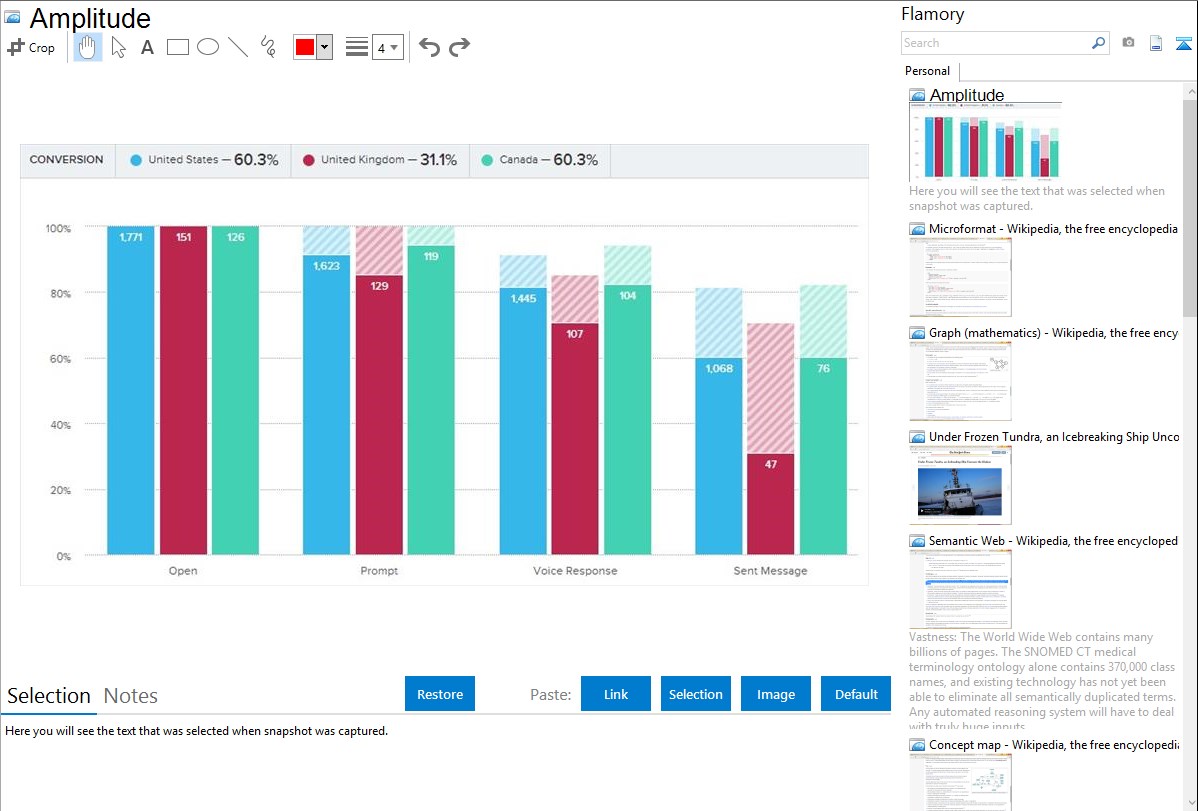
Task: Select the freehand scribble tool
Action: [268, 47]
